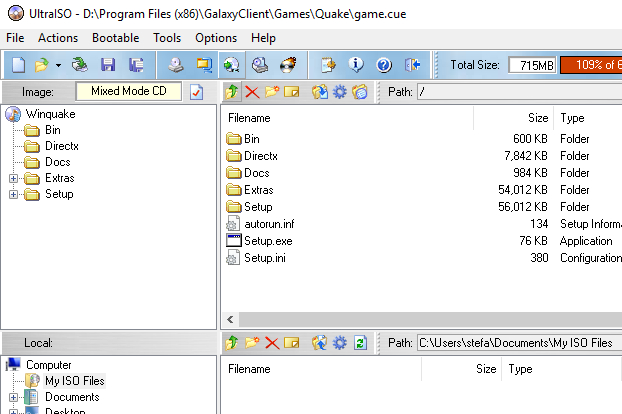Click the image Path field showing /
Screen dimensions: 622x414
[x=520, y=92]
